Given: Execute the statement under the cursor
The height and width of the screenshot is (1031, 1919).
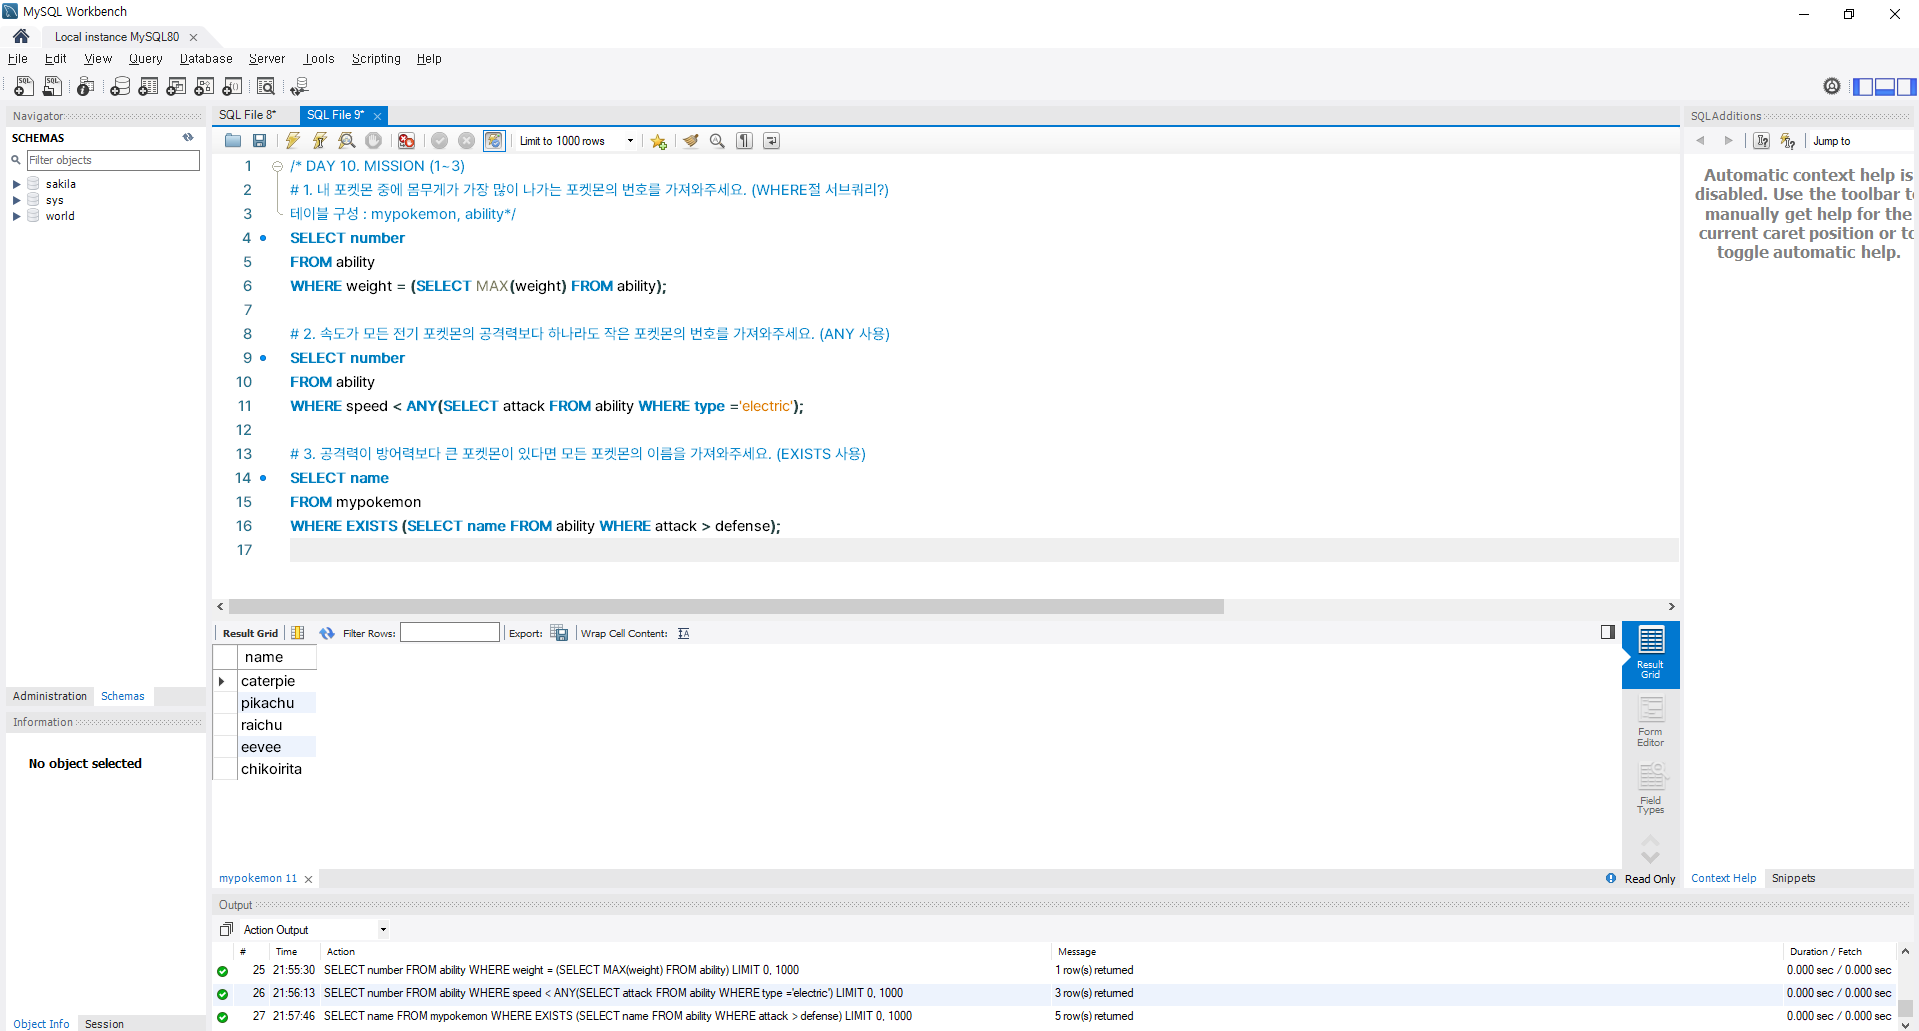Looking at the screenshot, I should point(320,141).
